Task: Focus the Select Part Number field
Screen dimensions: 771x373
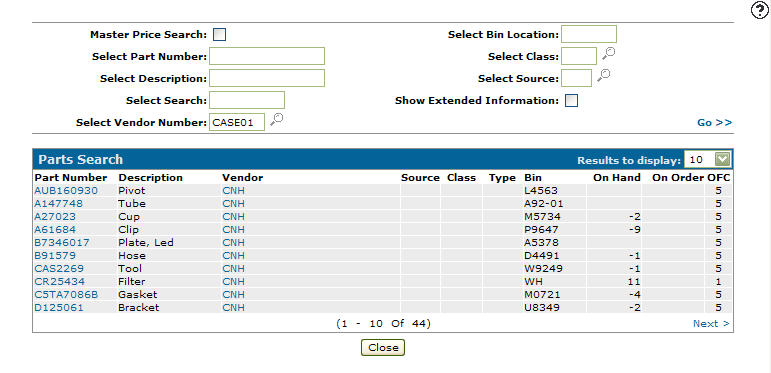Action: click(x=267, y=56)
